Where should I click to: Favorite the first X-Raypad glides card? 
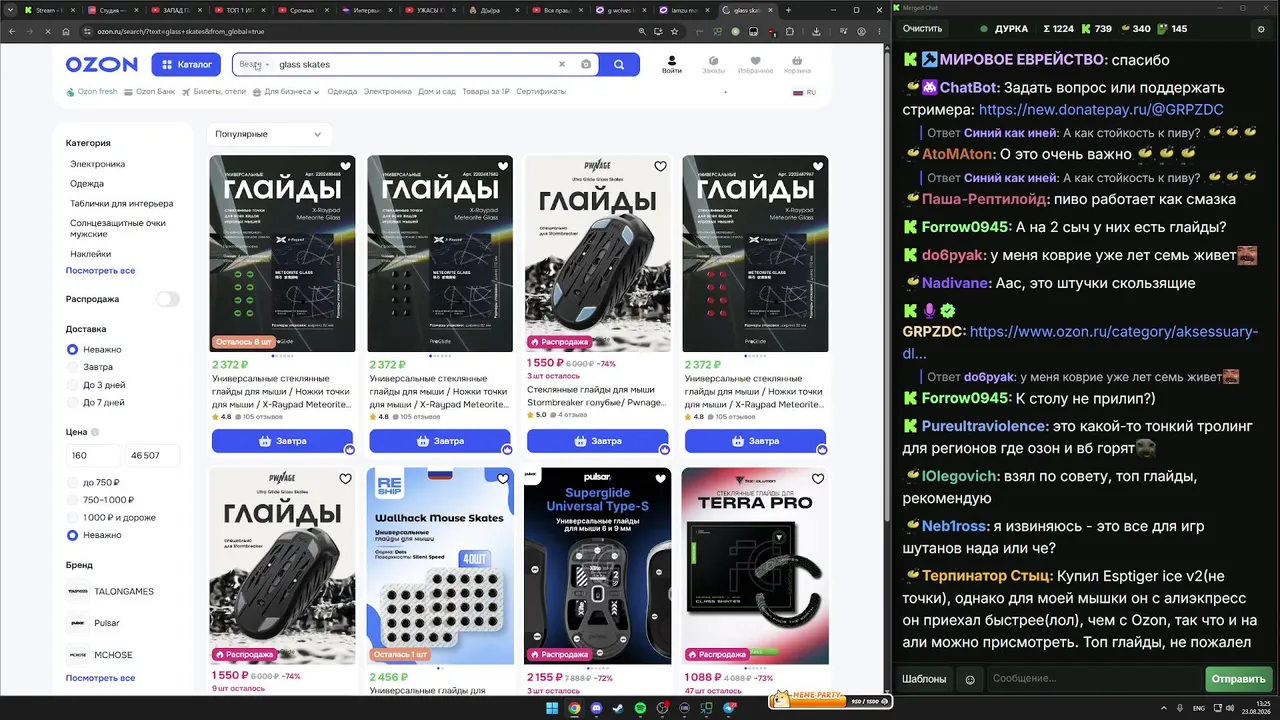point(345,167)
